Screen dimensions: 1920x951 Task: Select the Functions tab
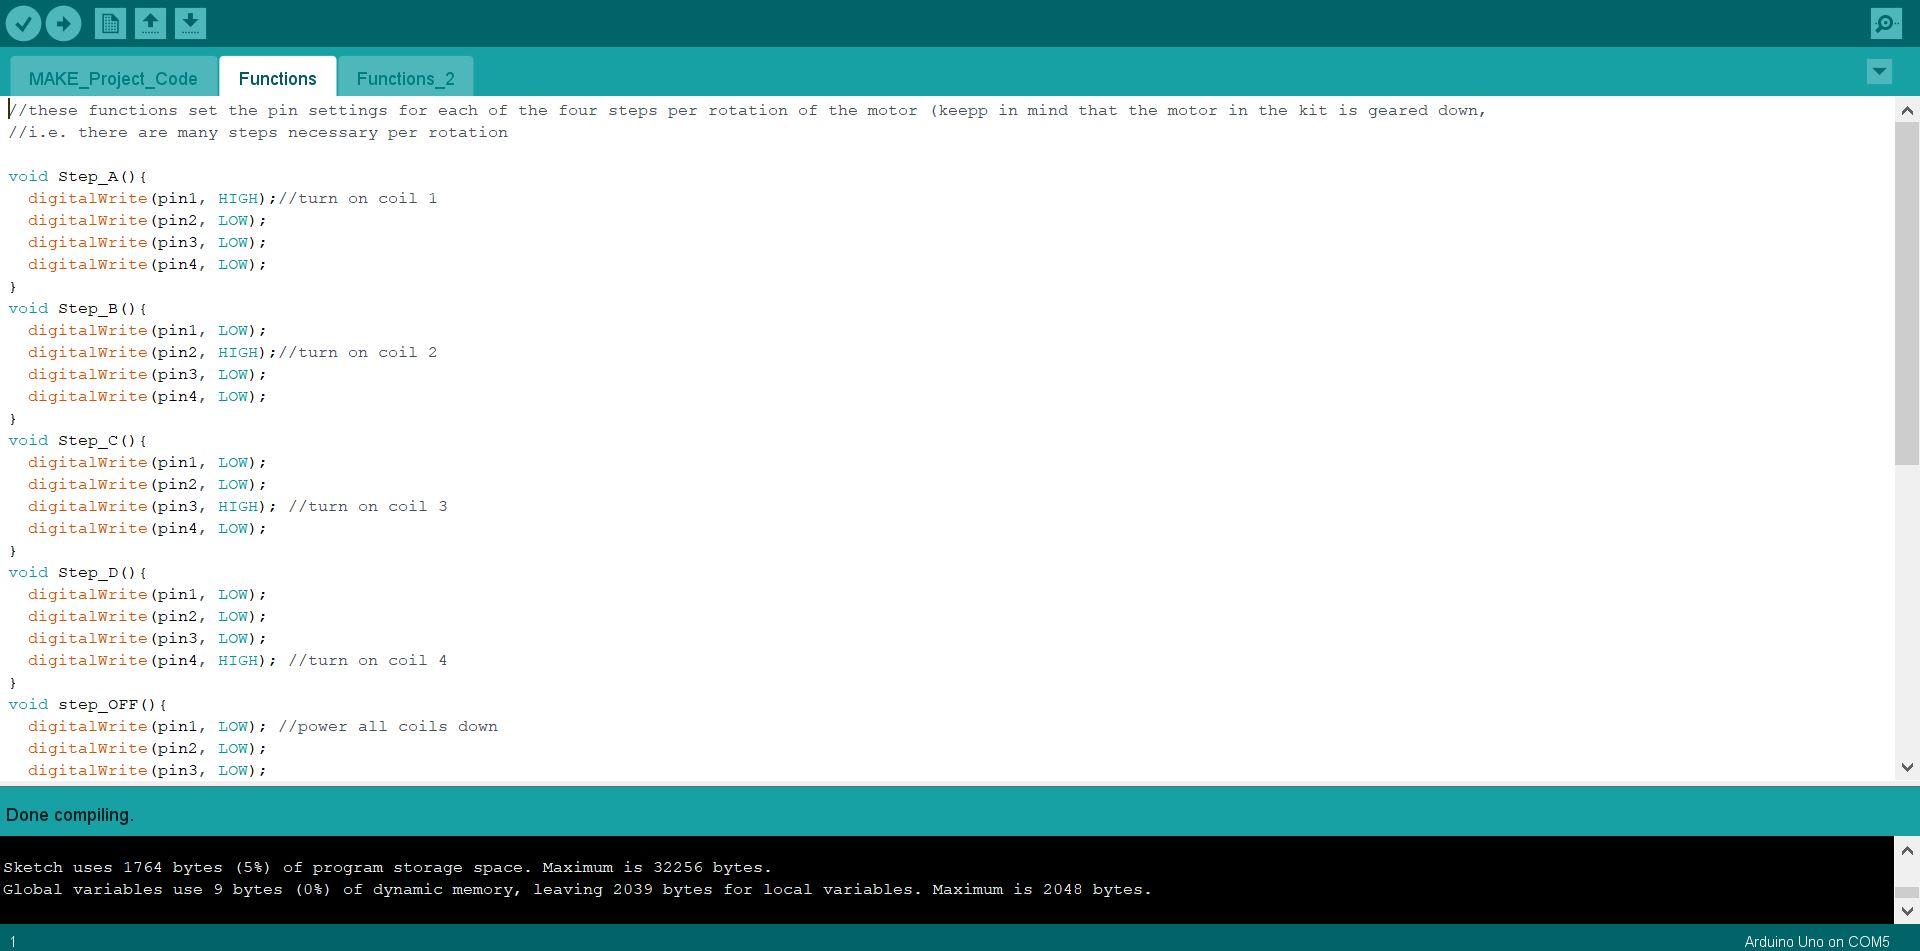277,78
